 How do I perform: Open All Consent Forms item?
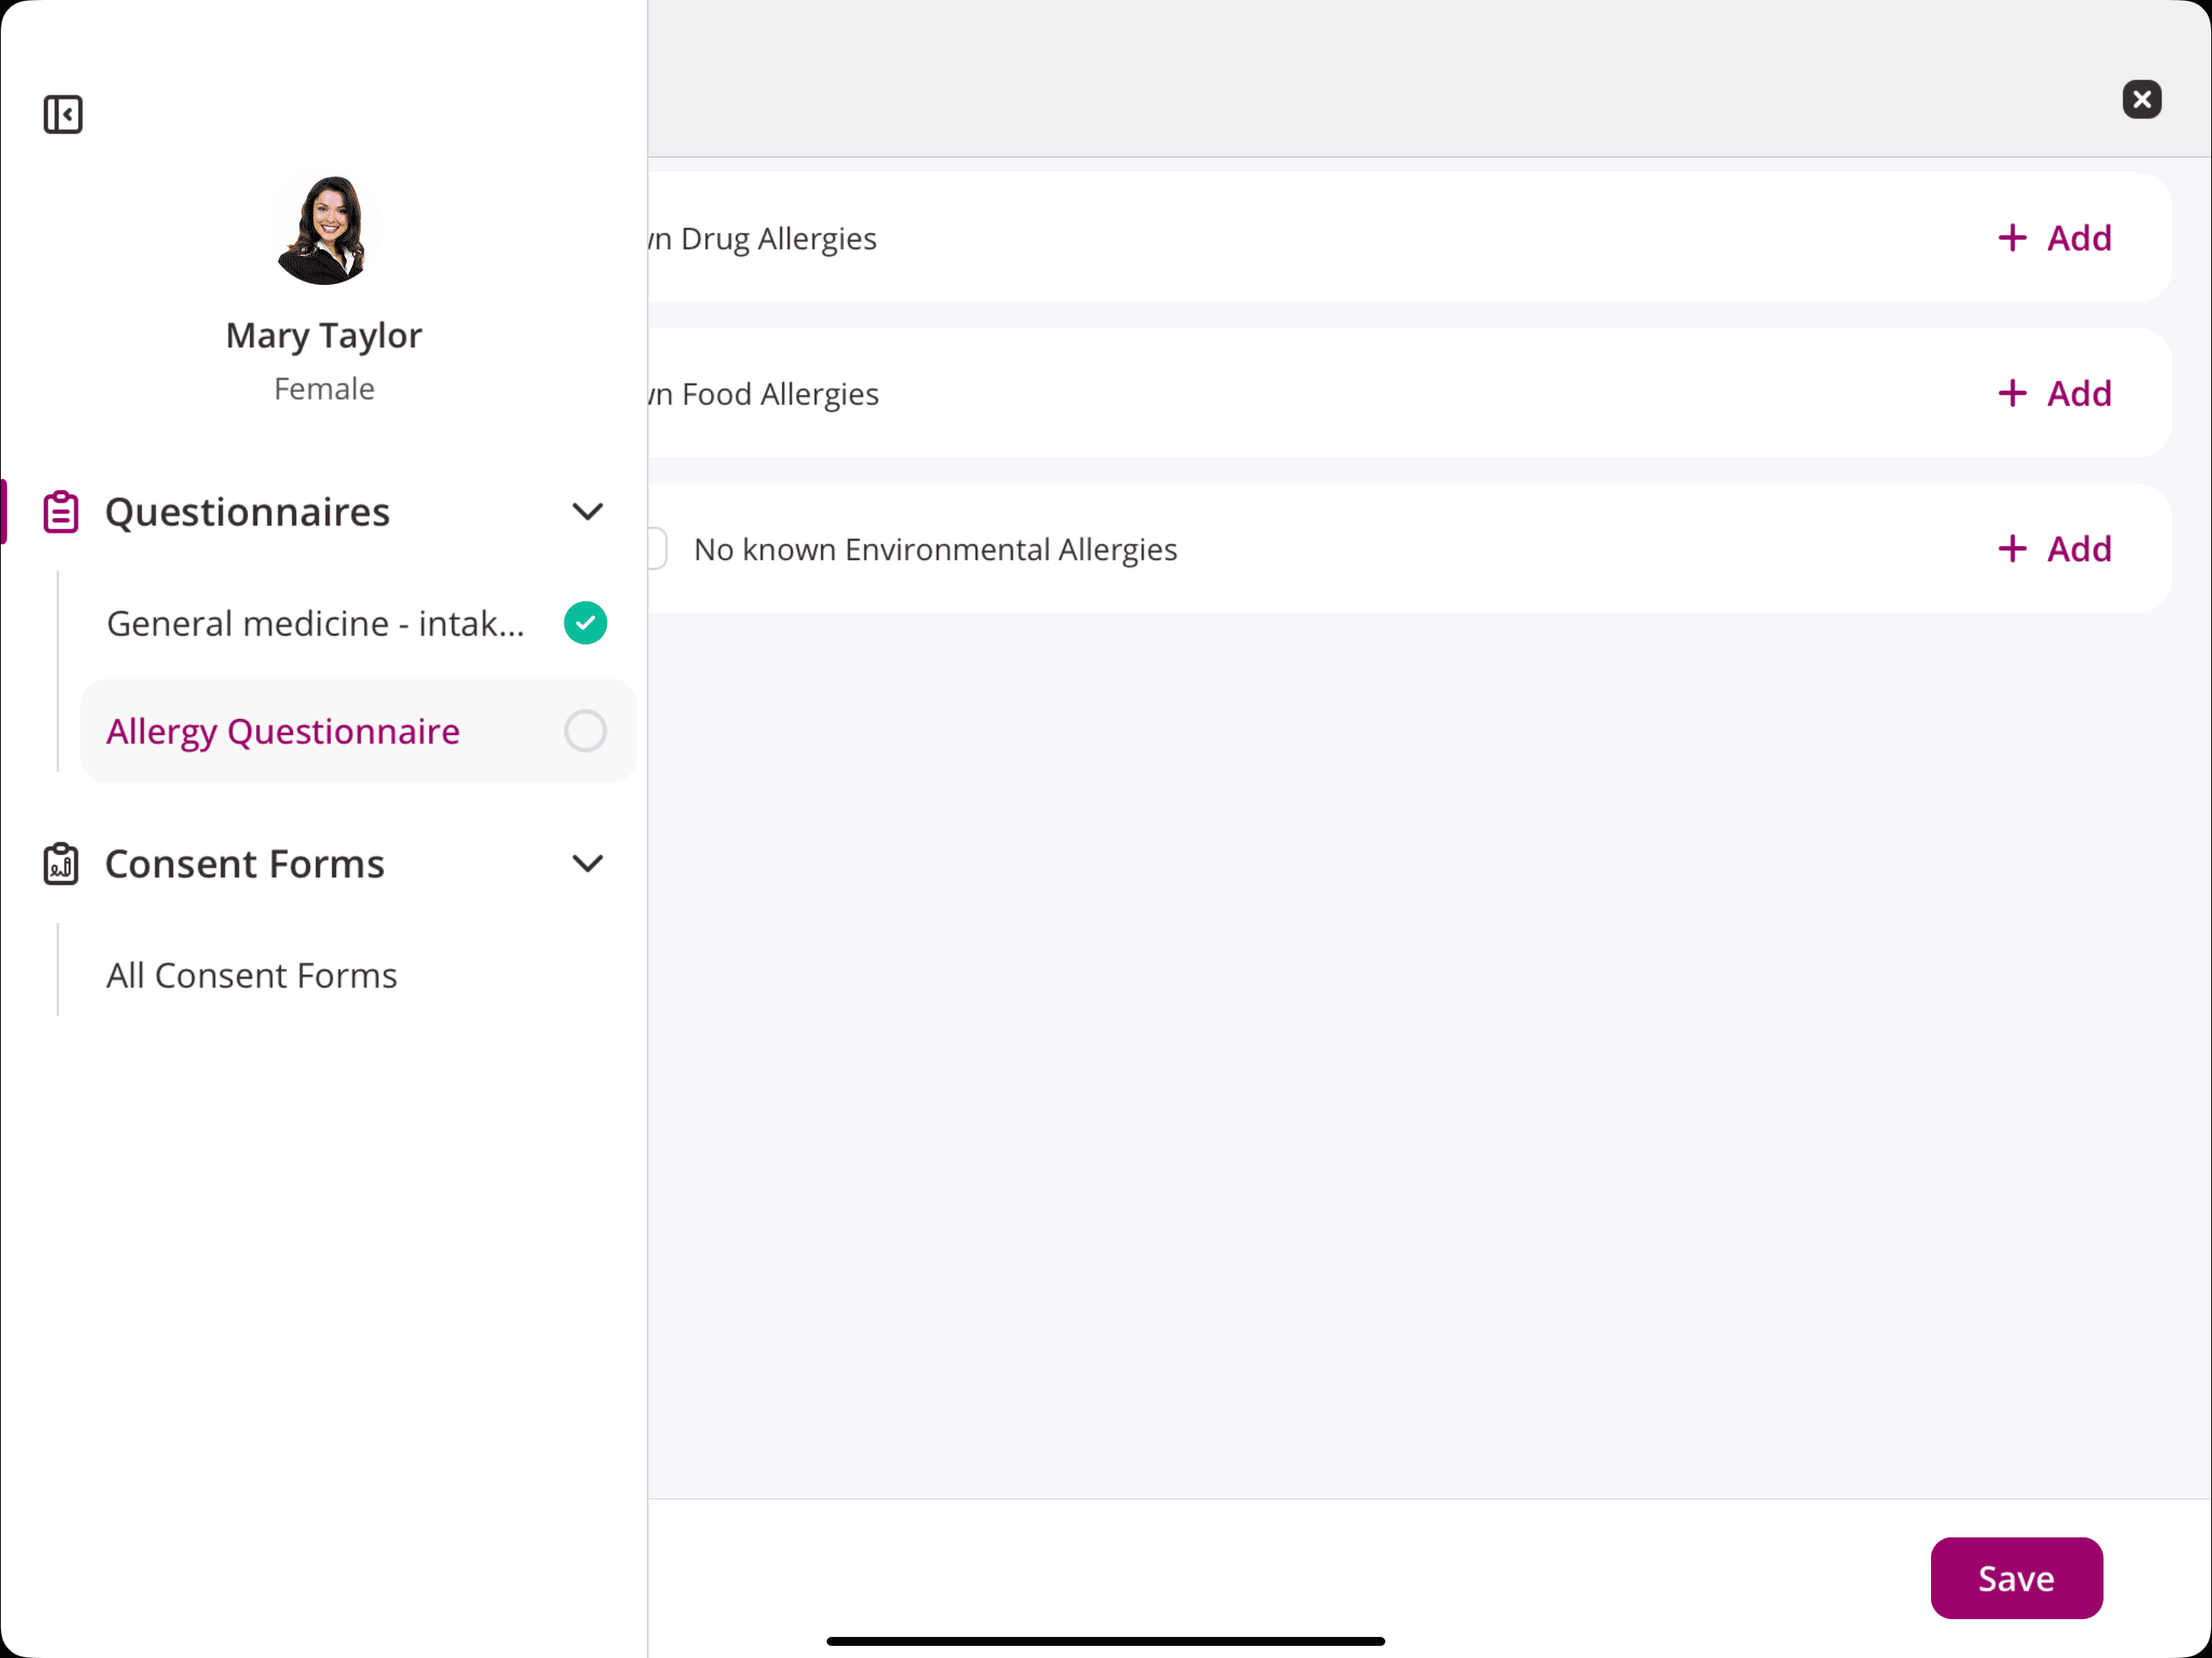pyautogui.click(x=252, y=975)
